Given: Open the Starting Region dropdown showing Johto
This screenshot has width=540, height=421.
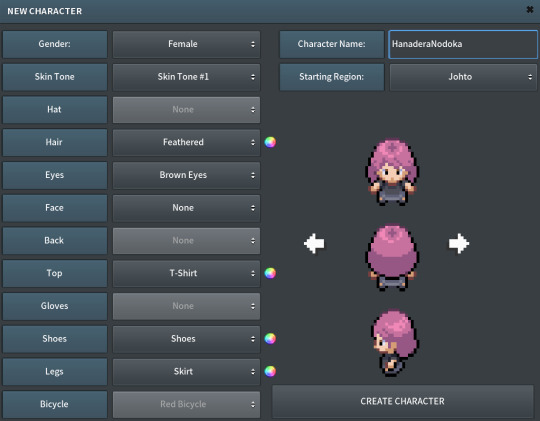Looking at the screenshot, I should [x=463, y=77].
